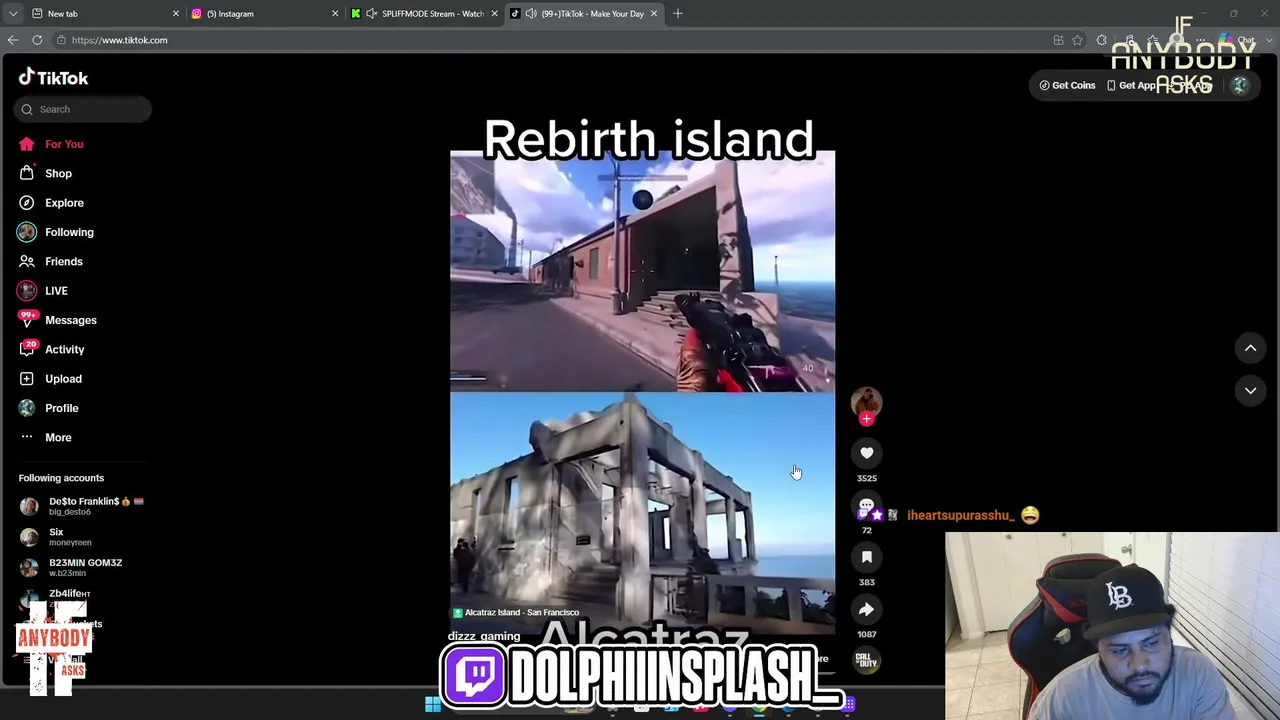Open the Shop section
This screenshot has width=1280, height=720.
click(x=58, y=173)
